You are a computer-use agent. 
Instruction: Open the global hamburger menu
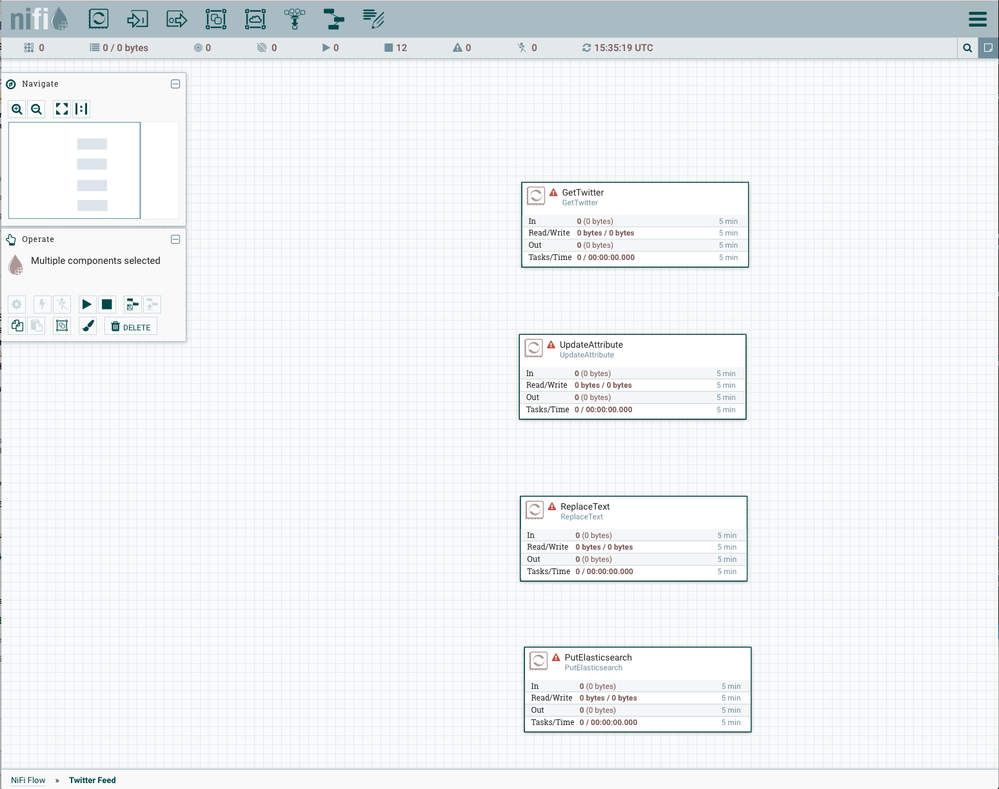[977, 18]
